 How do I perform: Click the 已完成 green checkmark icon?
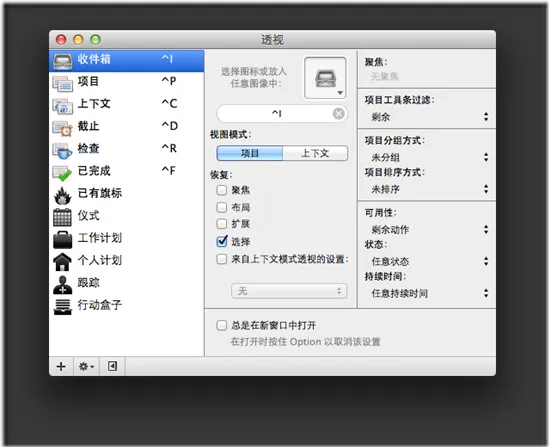coord(62,173)
